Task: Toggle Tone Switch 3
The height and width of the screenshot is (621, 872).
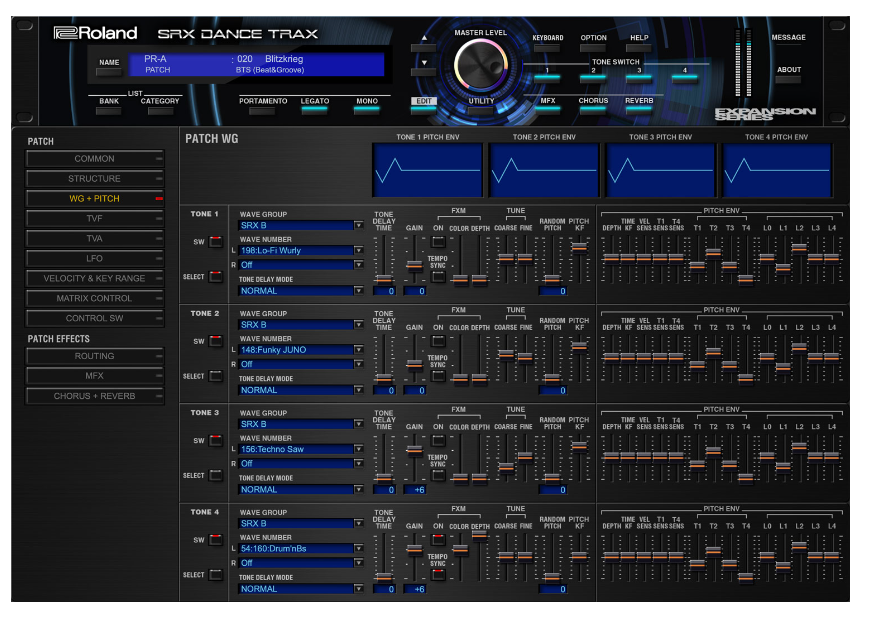Action: coord(638,78)
